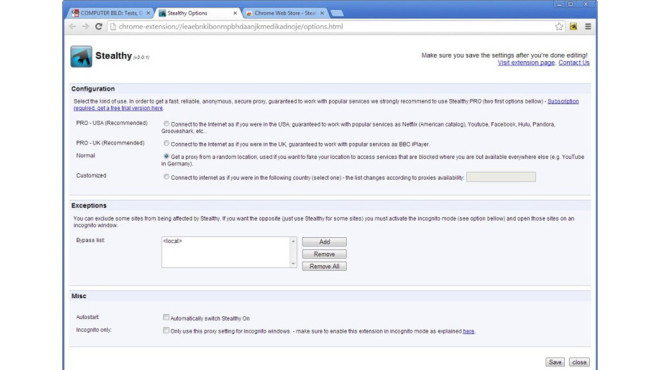
Task: Reload the Stealthy options page
Action: pos(99,26)
